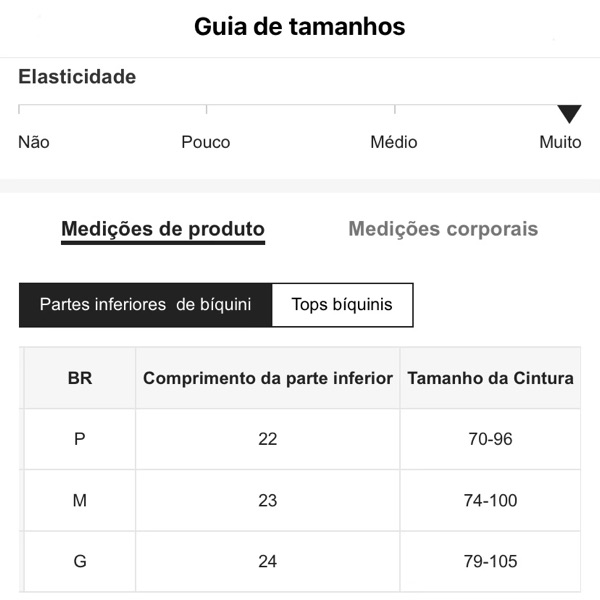This screenshot has width=600, height=600.
Task: Select the Medições de produto tab
Action: point(163,229)
